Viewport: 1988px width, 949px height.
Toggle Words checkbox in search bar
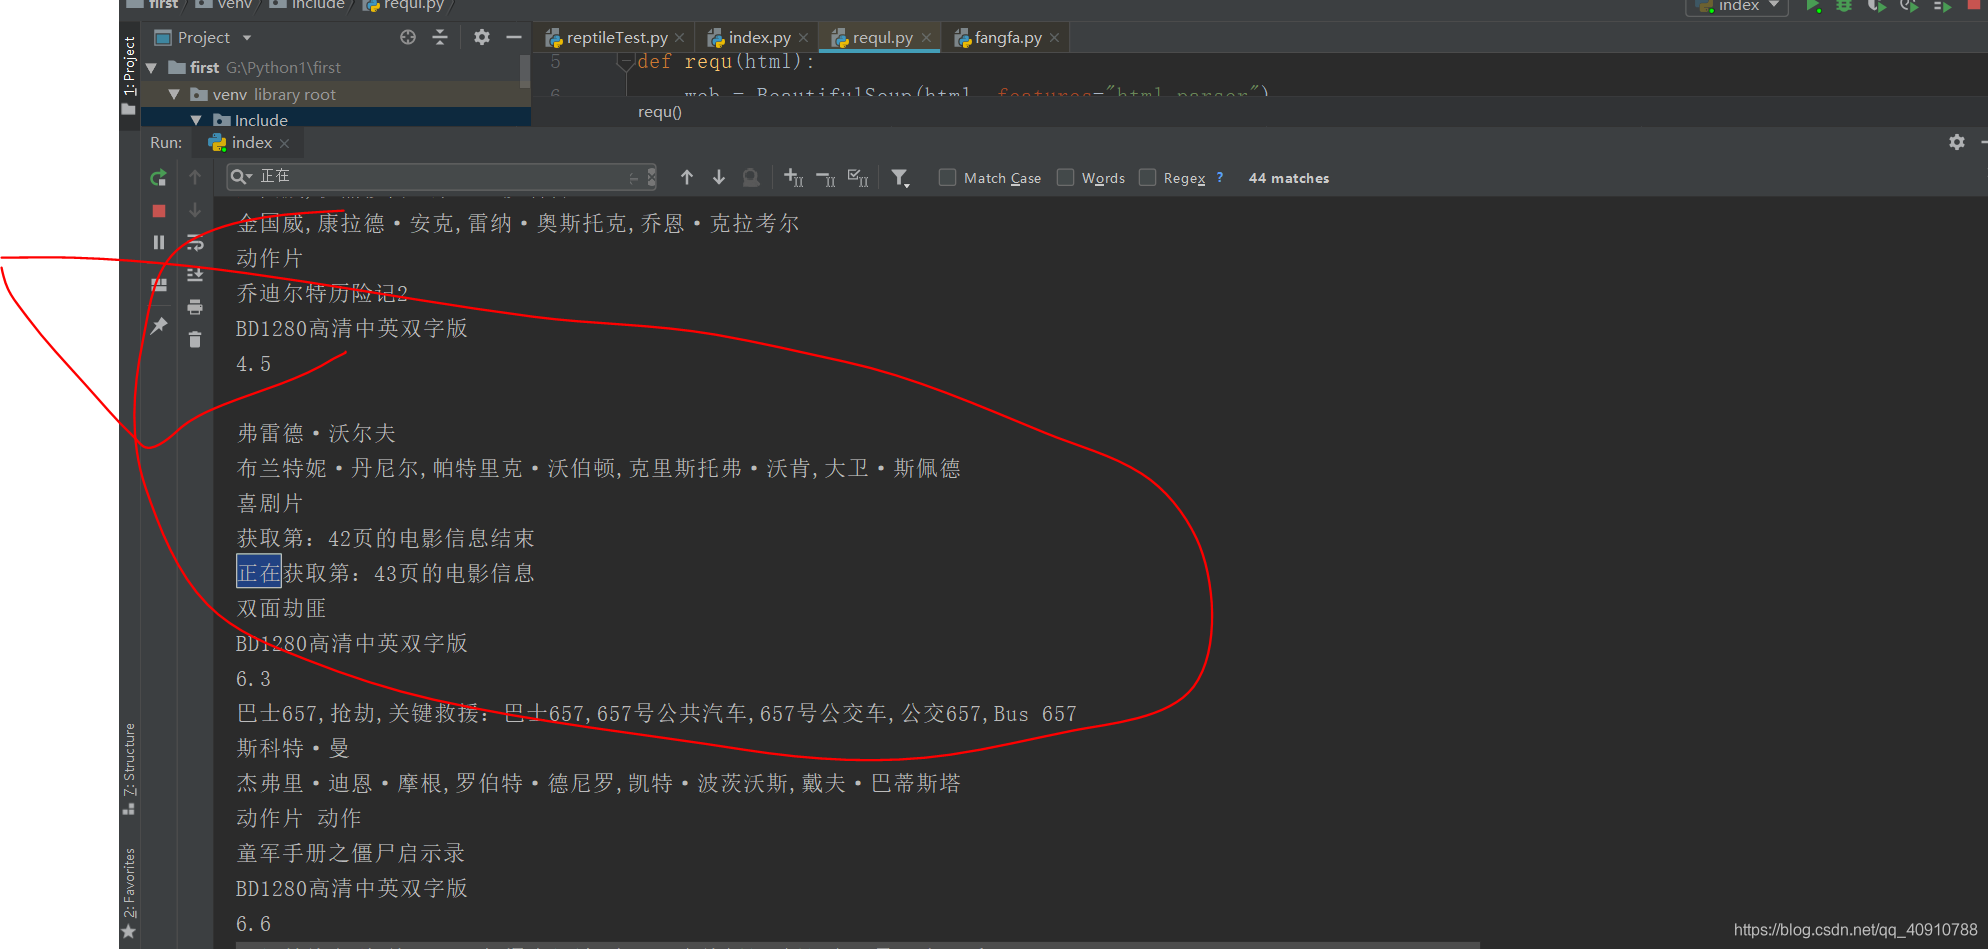[x=1065, y=177]
